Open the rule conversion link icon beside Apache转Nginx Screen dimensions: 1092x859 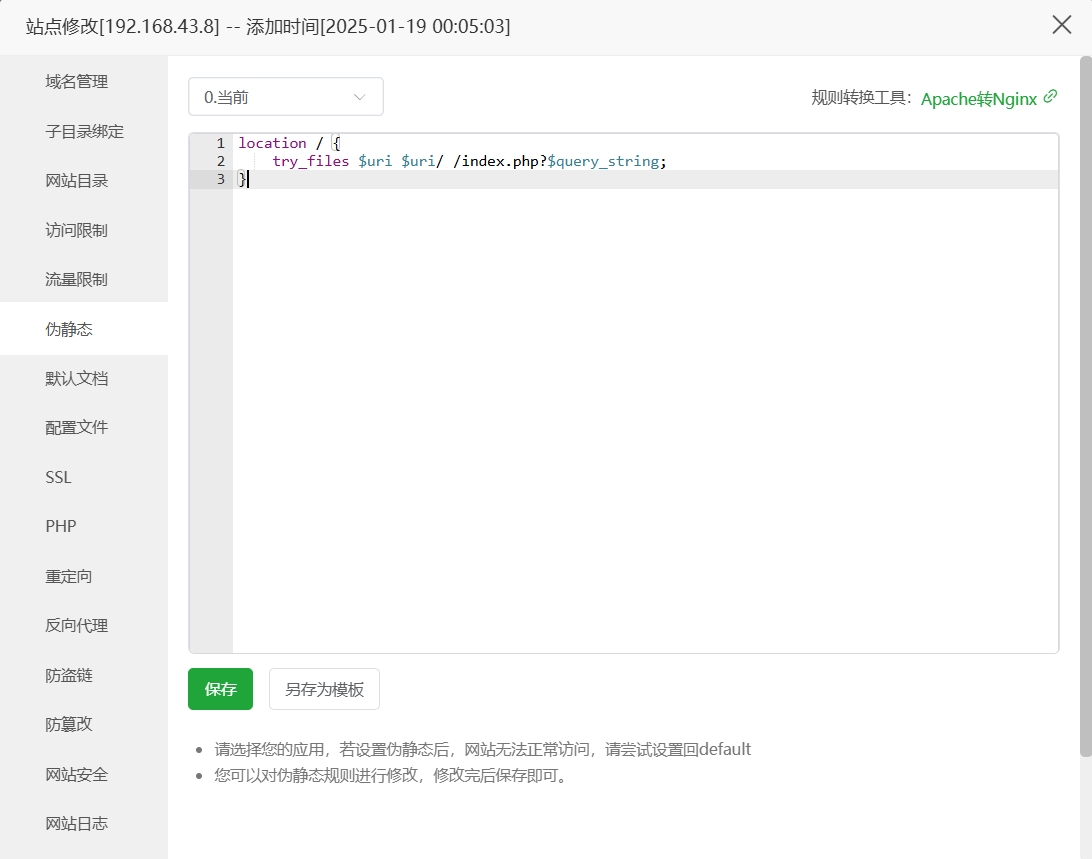1049,98
